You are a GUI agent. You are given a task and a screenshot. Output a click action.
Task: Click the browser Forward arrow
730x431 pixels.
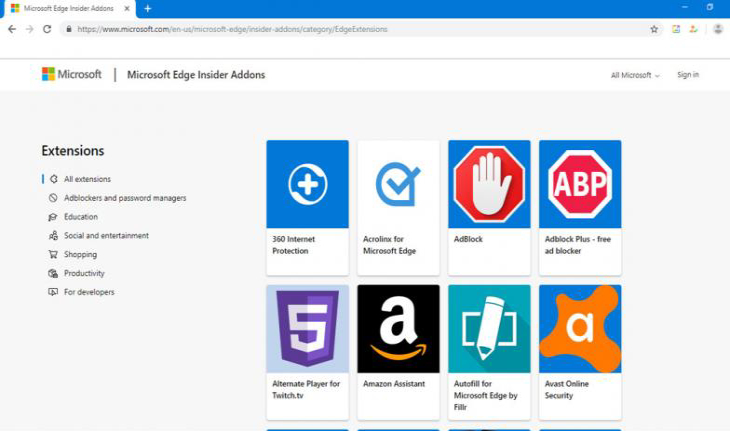pos(29,29)
